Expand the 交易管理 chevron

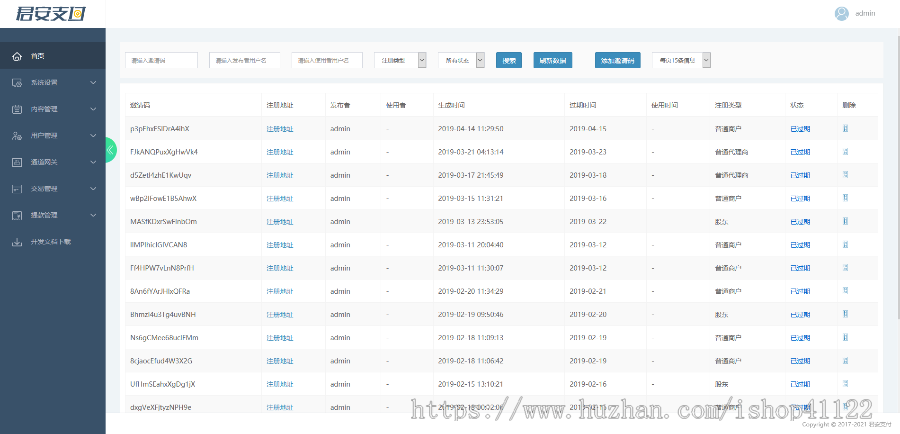coord(94,188)
